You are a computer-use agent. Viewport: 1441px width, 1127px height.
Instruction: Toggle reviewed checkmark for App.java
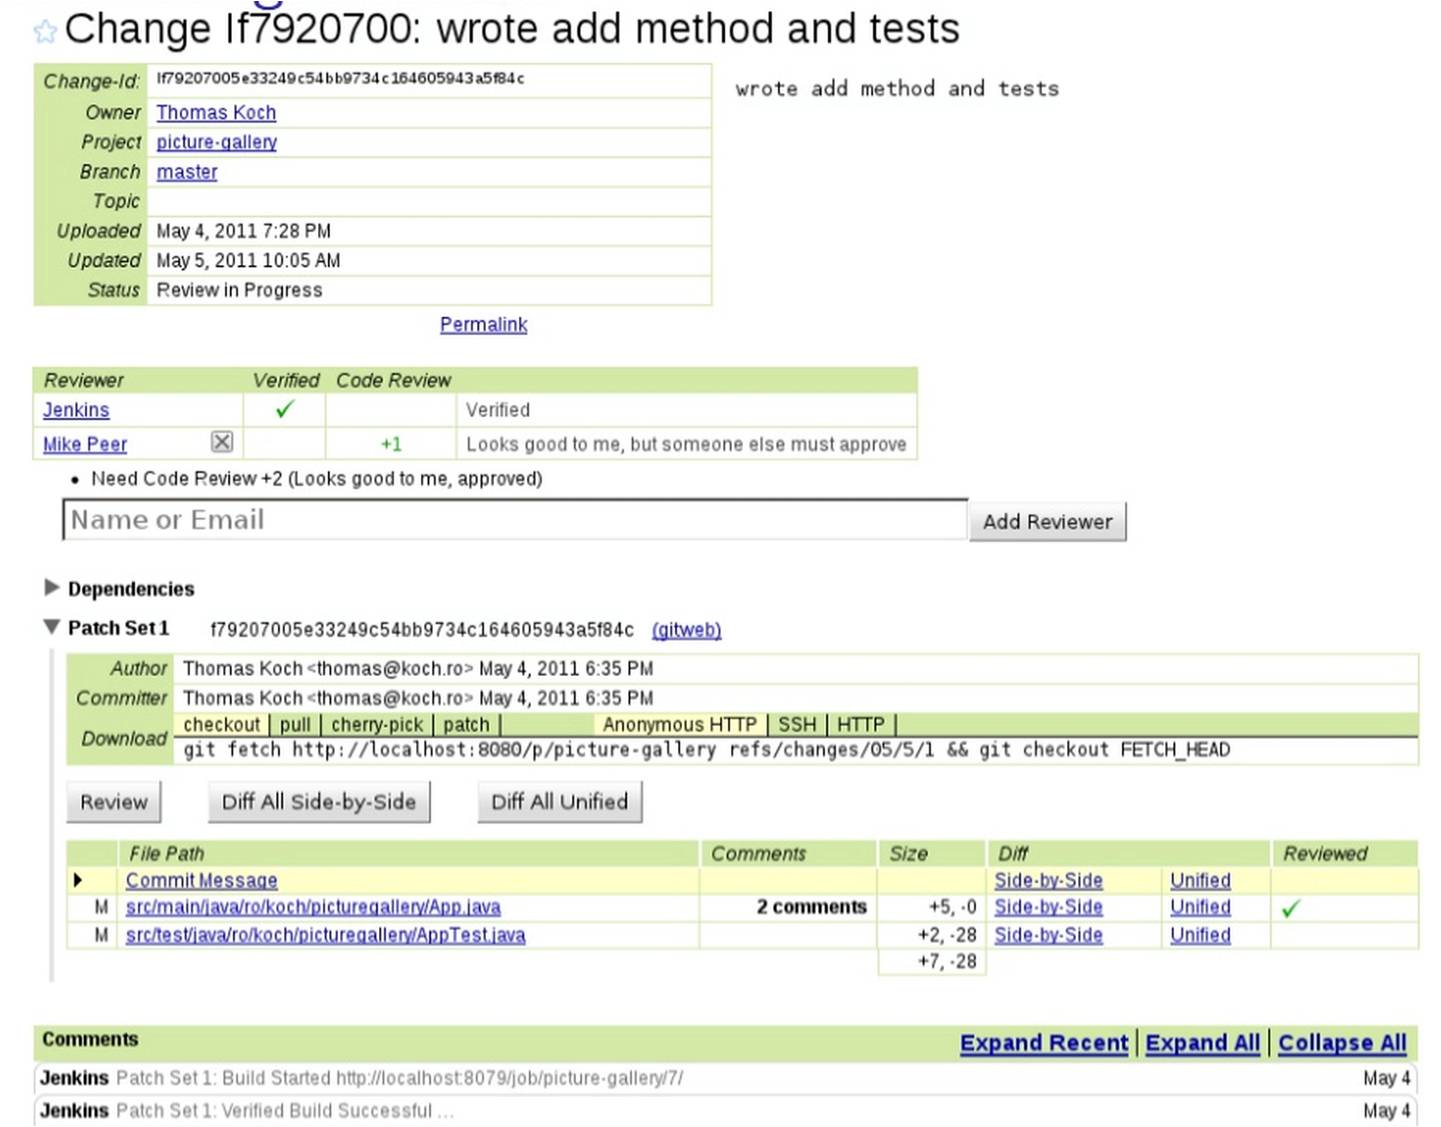(1291, 908)
